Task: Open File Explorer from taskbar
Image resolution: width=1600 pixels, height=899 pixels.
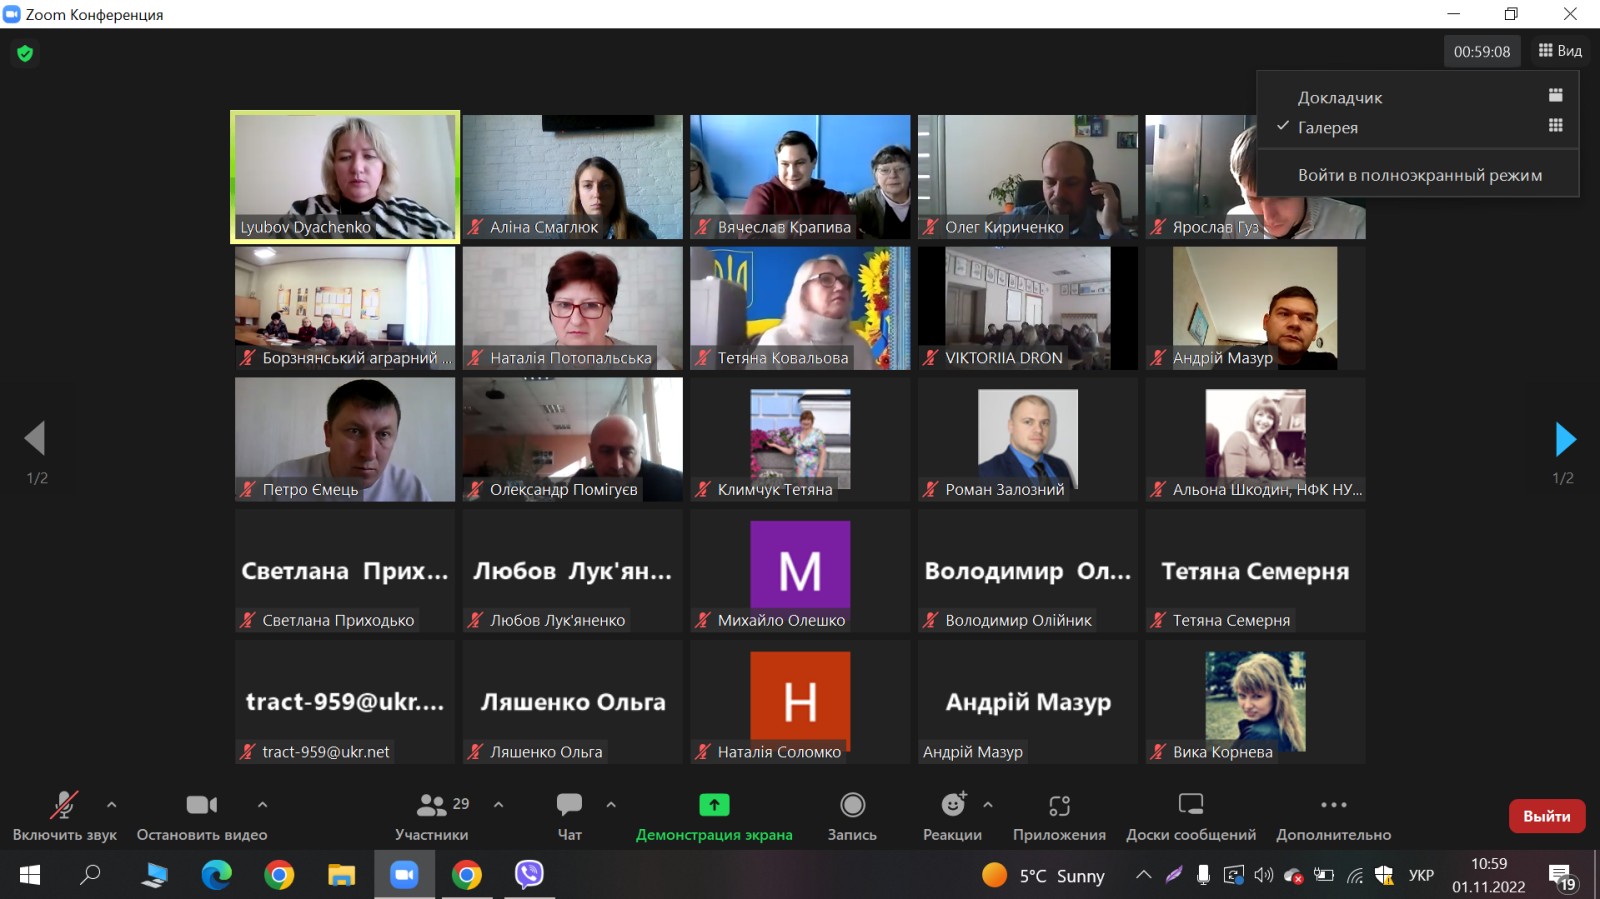Action: [x=342, y=875]
